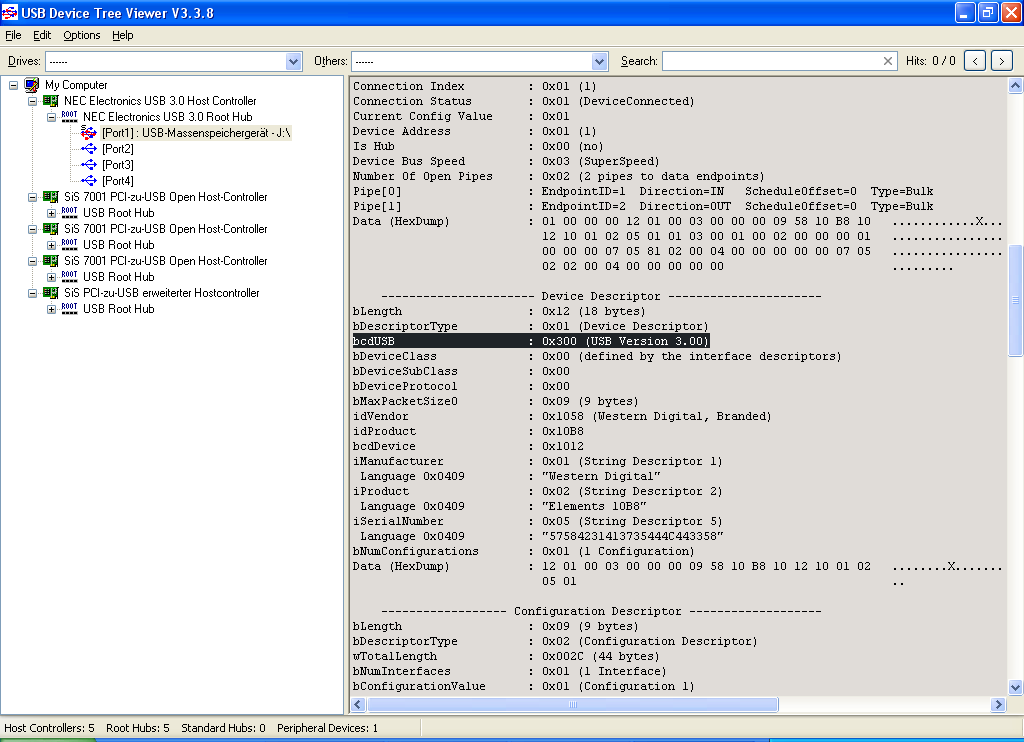This screenshot has height=742, width=1024.
Task: Select SiS PCI-zu-USB erweiterter Hostcontroller label
Action: (161, 293)
